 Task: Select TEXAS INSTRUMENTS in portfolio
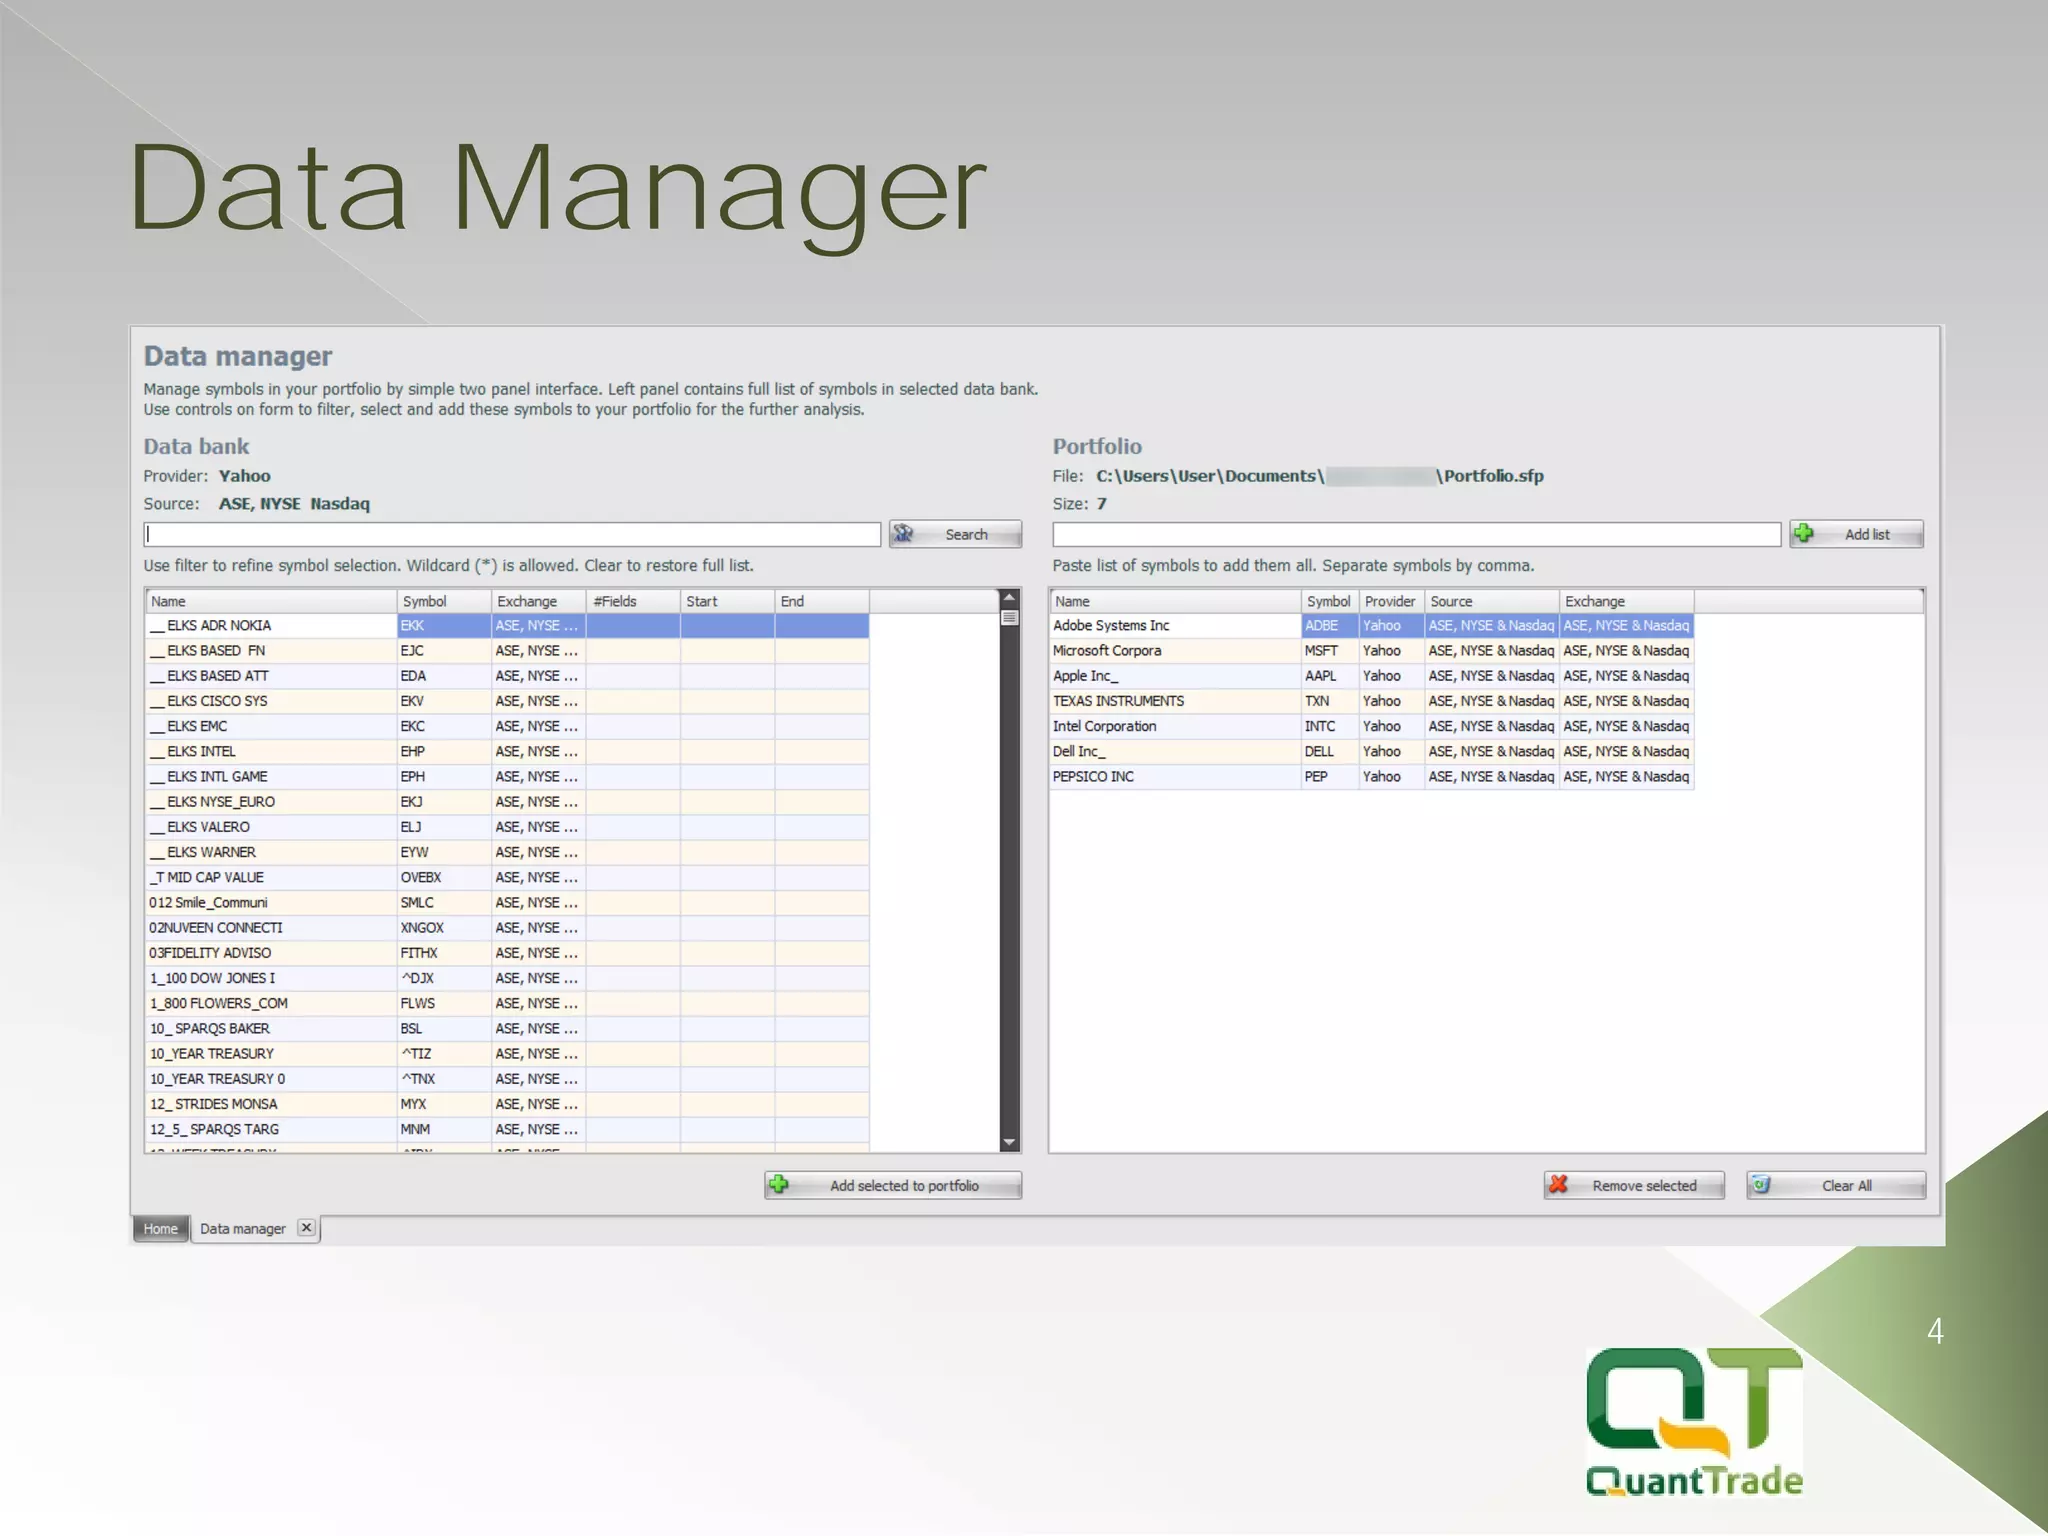pos(1372,701)
